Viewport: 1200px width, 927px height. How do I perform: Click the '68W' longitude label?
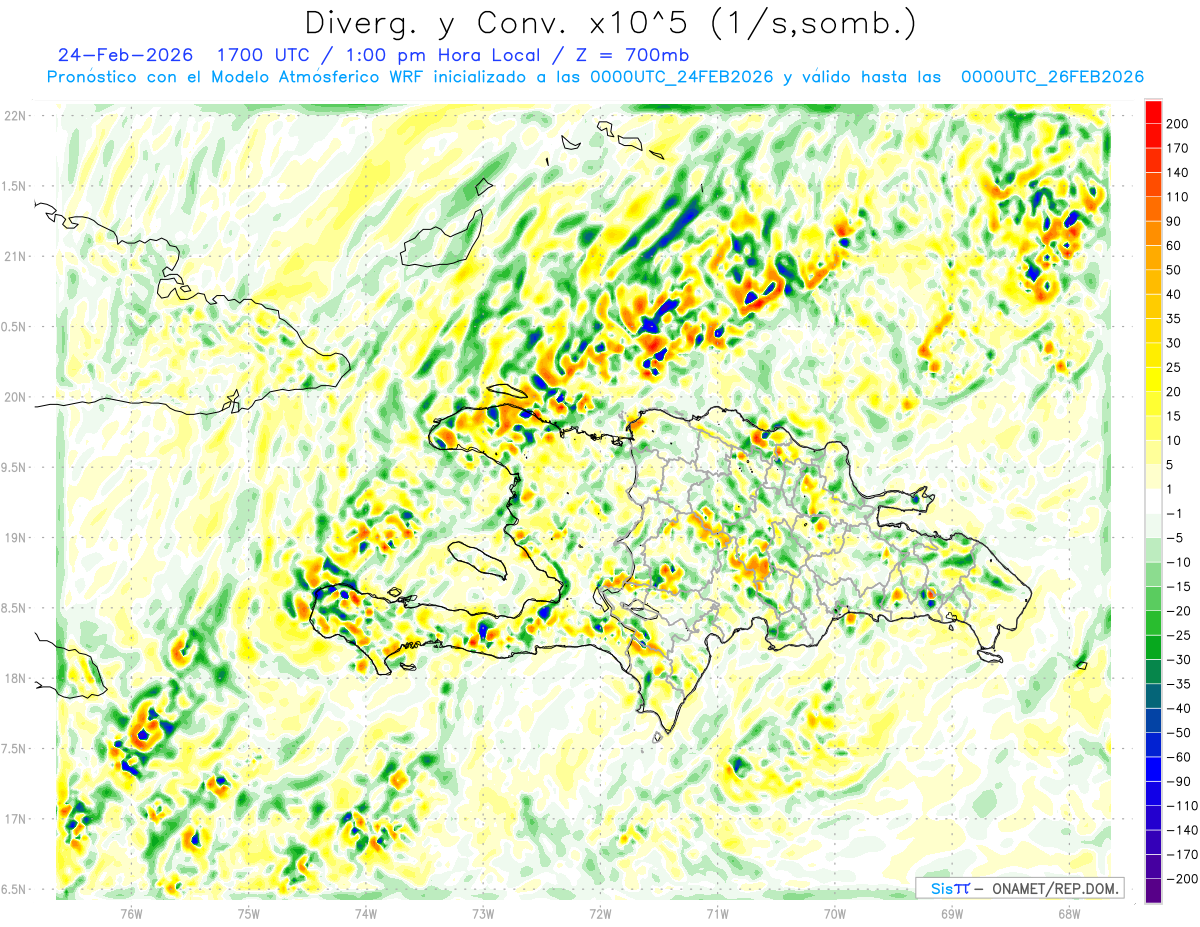point(1069,914)
